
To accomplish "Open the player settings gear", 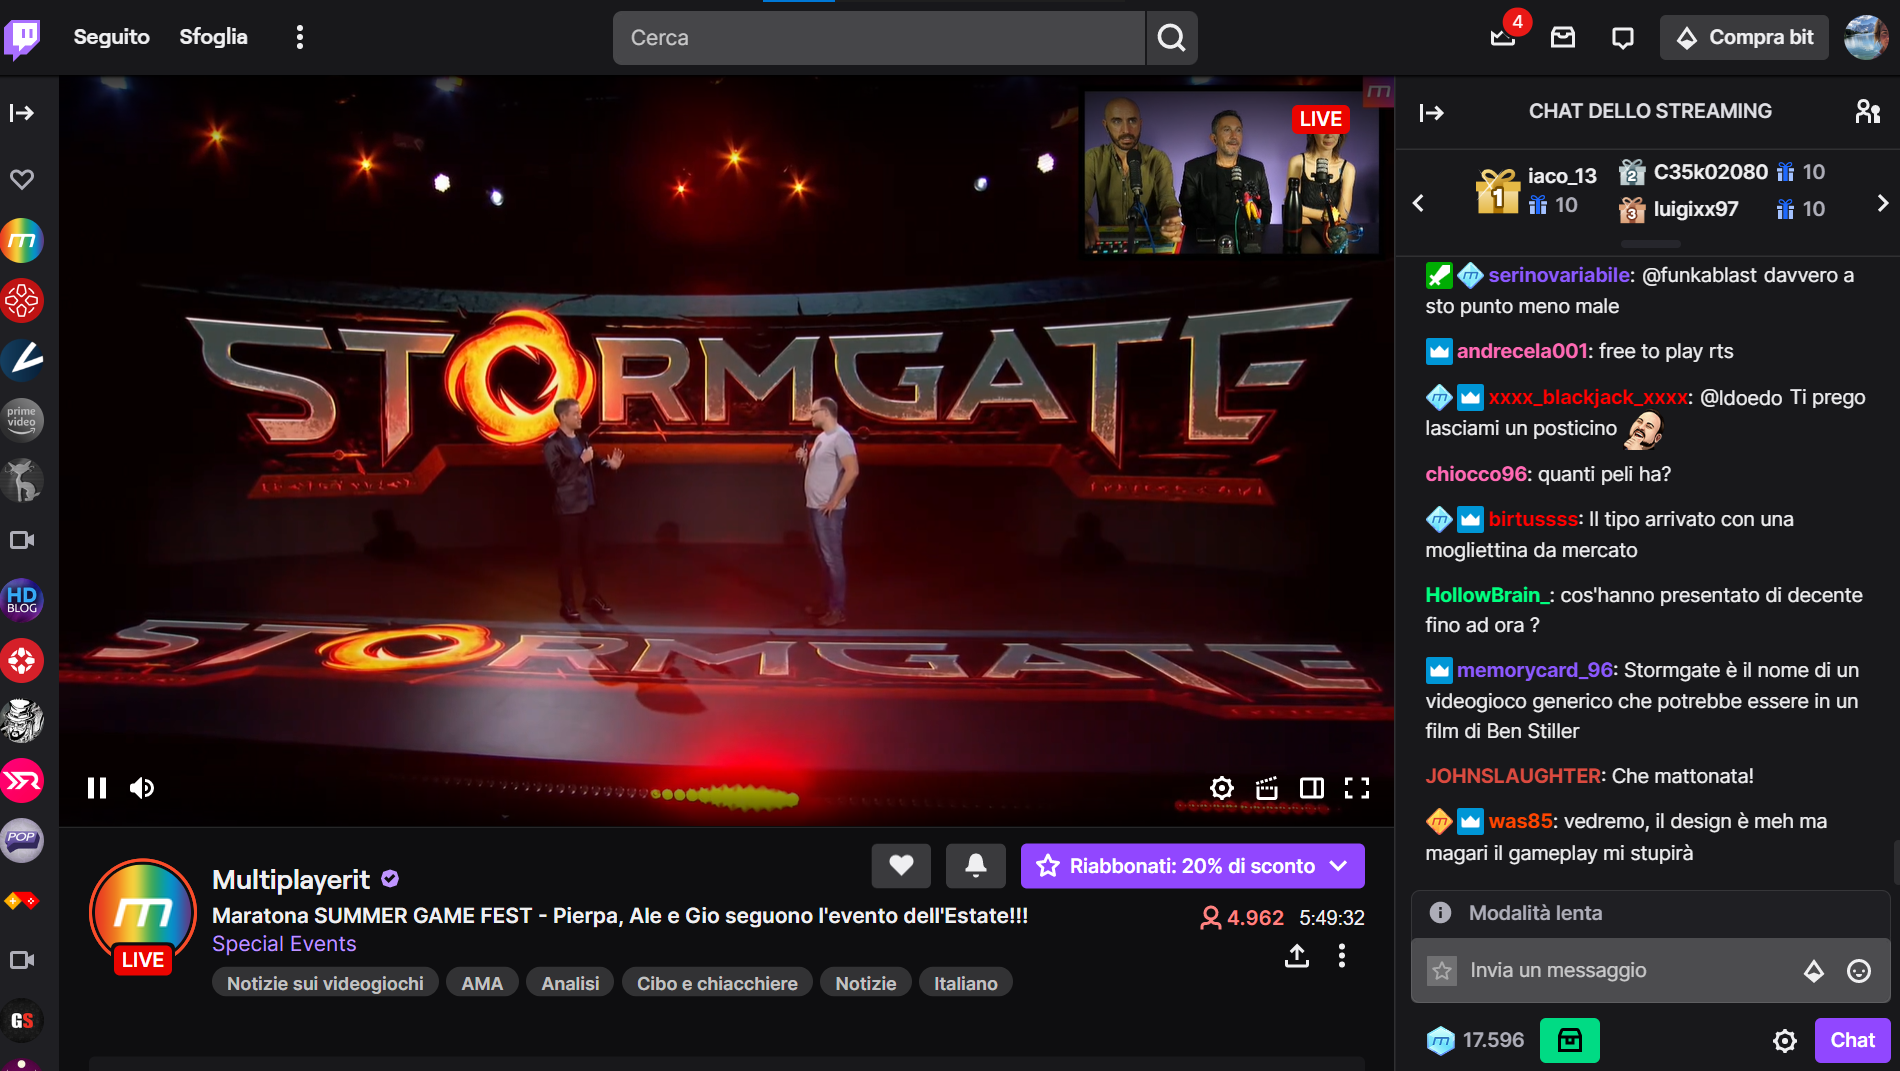I will (1221, 788).
